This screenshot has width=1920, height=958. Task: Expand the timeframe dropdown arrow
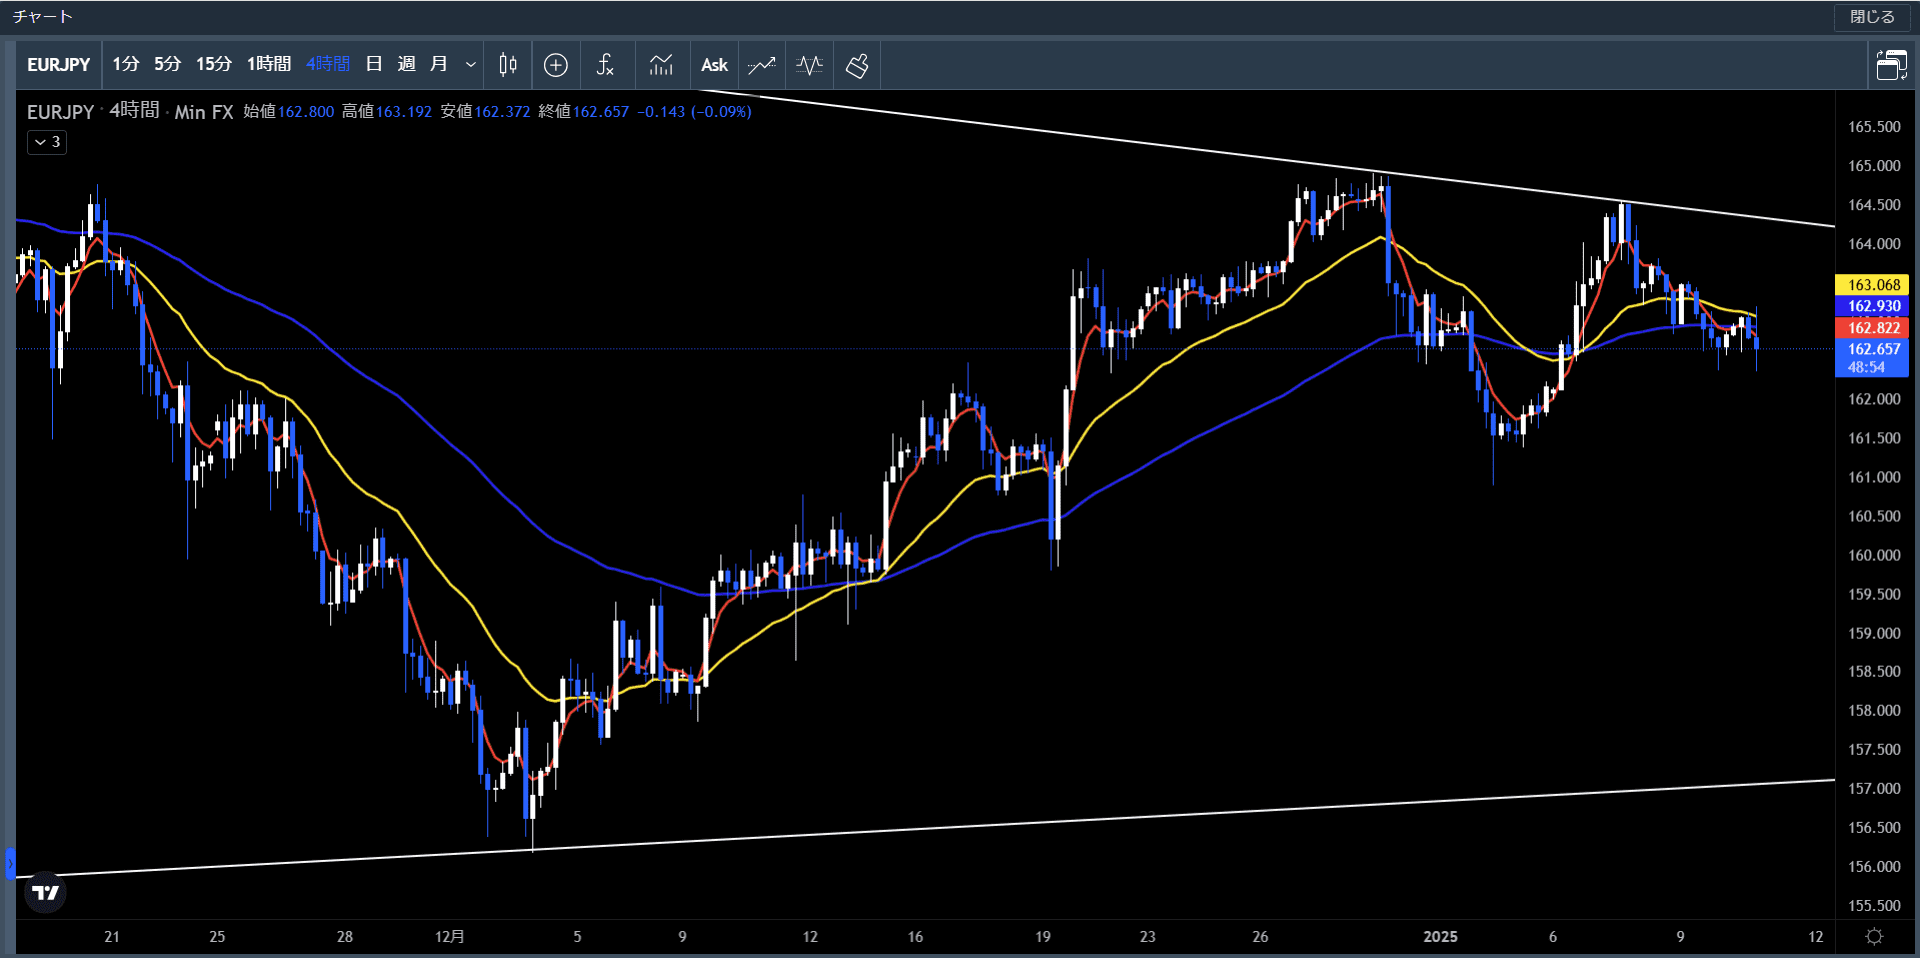coord(470,65)
